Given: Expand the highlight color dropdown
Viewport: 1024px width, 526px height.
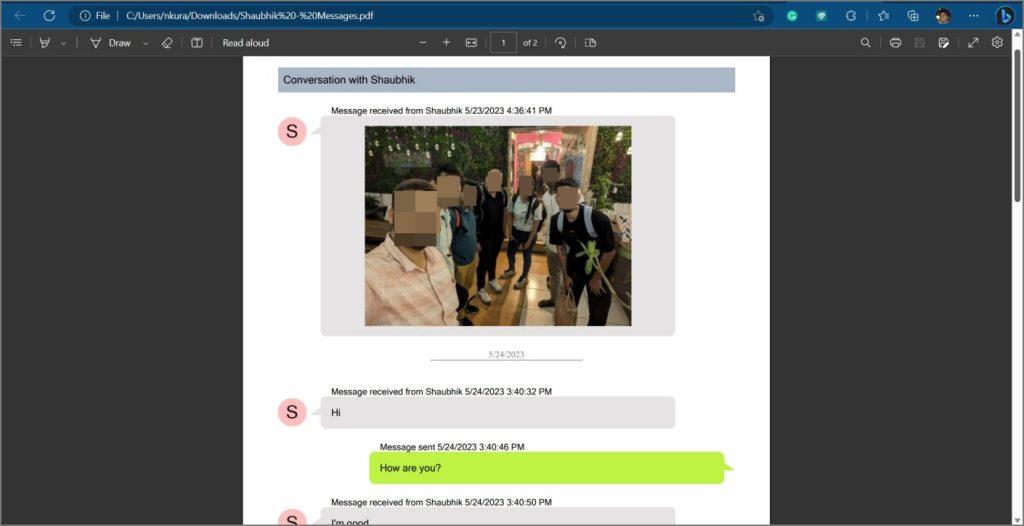Looking at the screenshot, I should [x=63, y=43].
